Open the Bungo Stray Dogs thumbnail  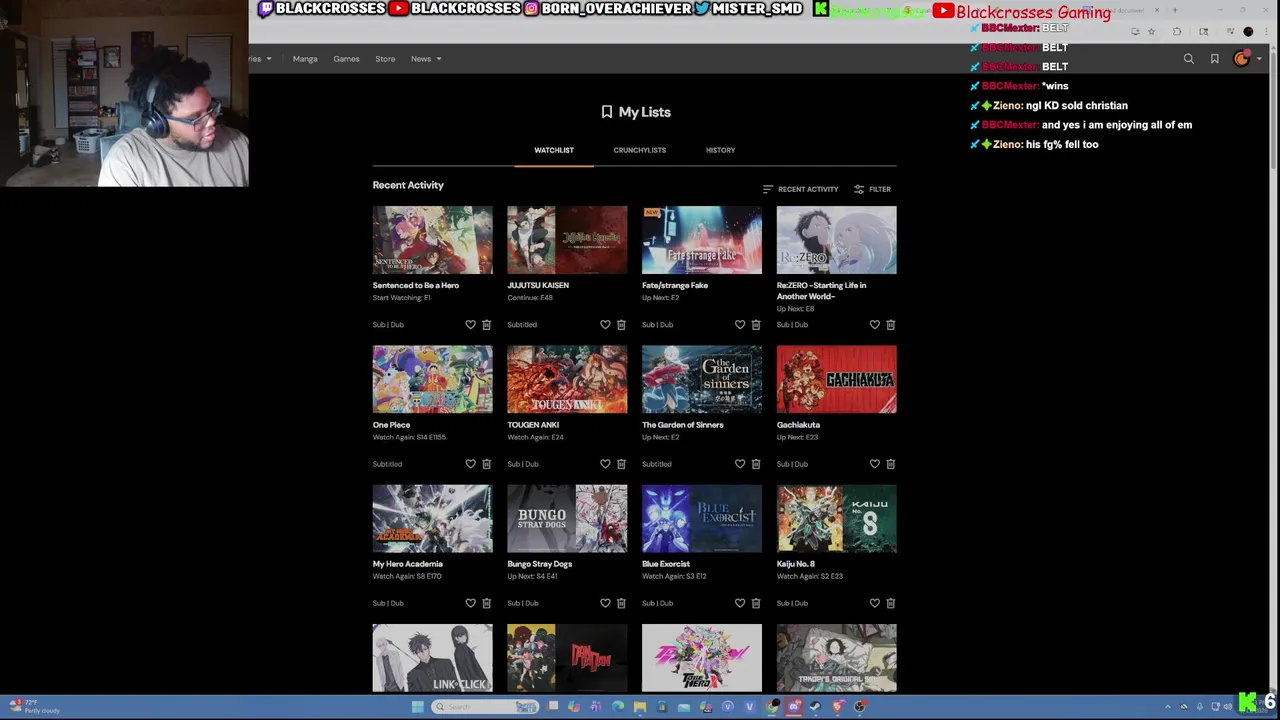click(567, 518)
